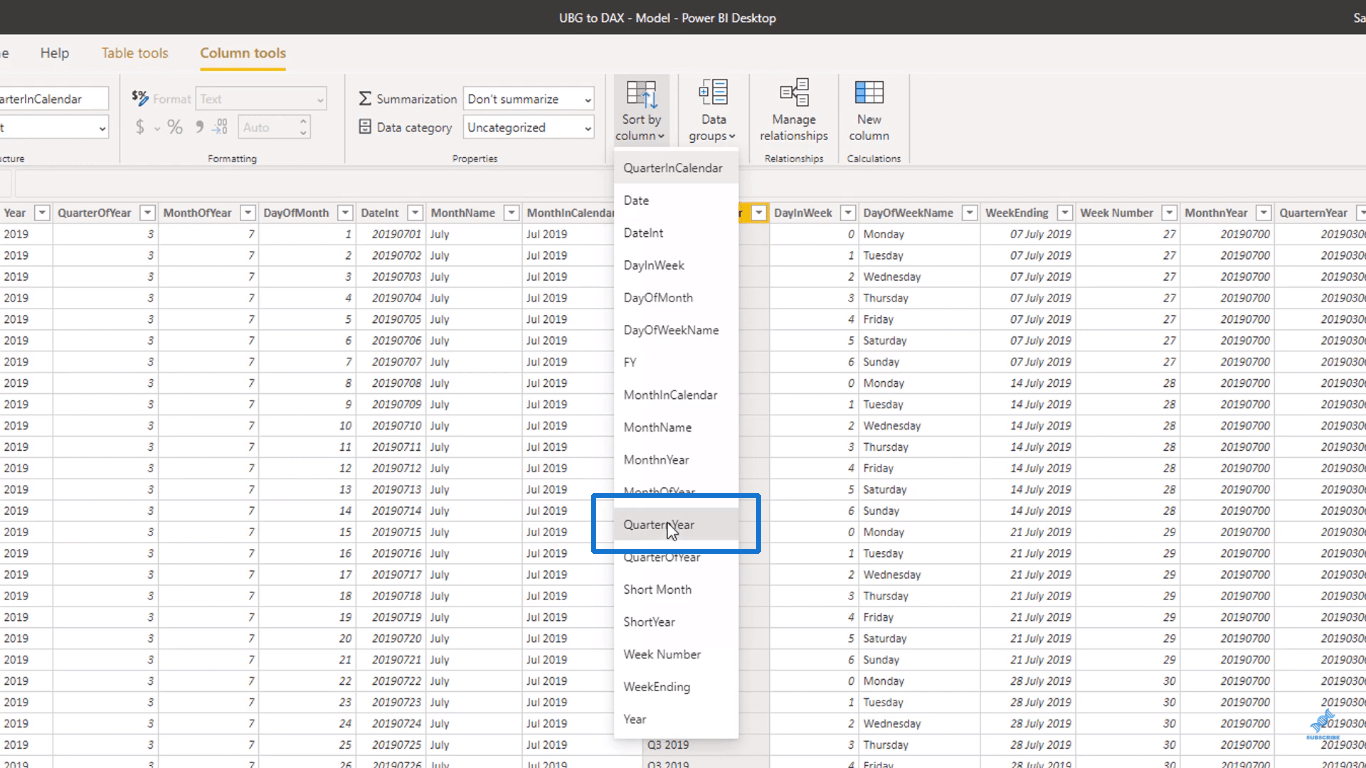Select cell 20190720 in DateInt
Image resolution: width=1366 pixels, height=768 pixels.
click(391, 638)
